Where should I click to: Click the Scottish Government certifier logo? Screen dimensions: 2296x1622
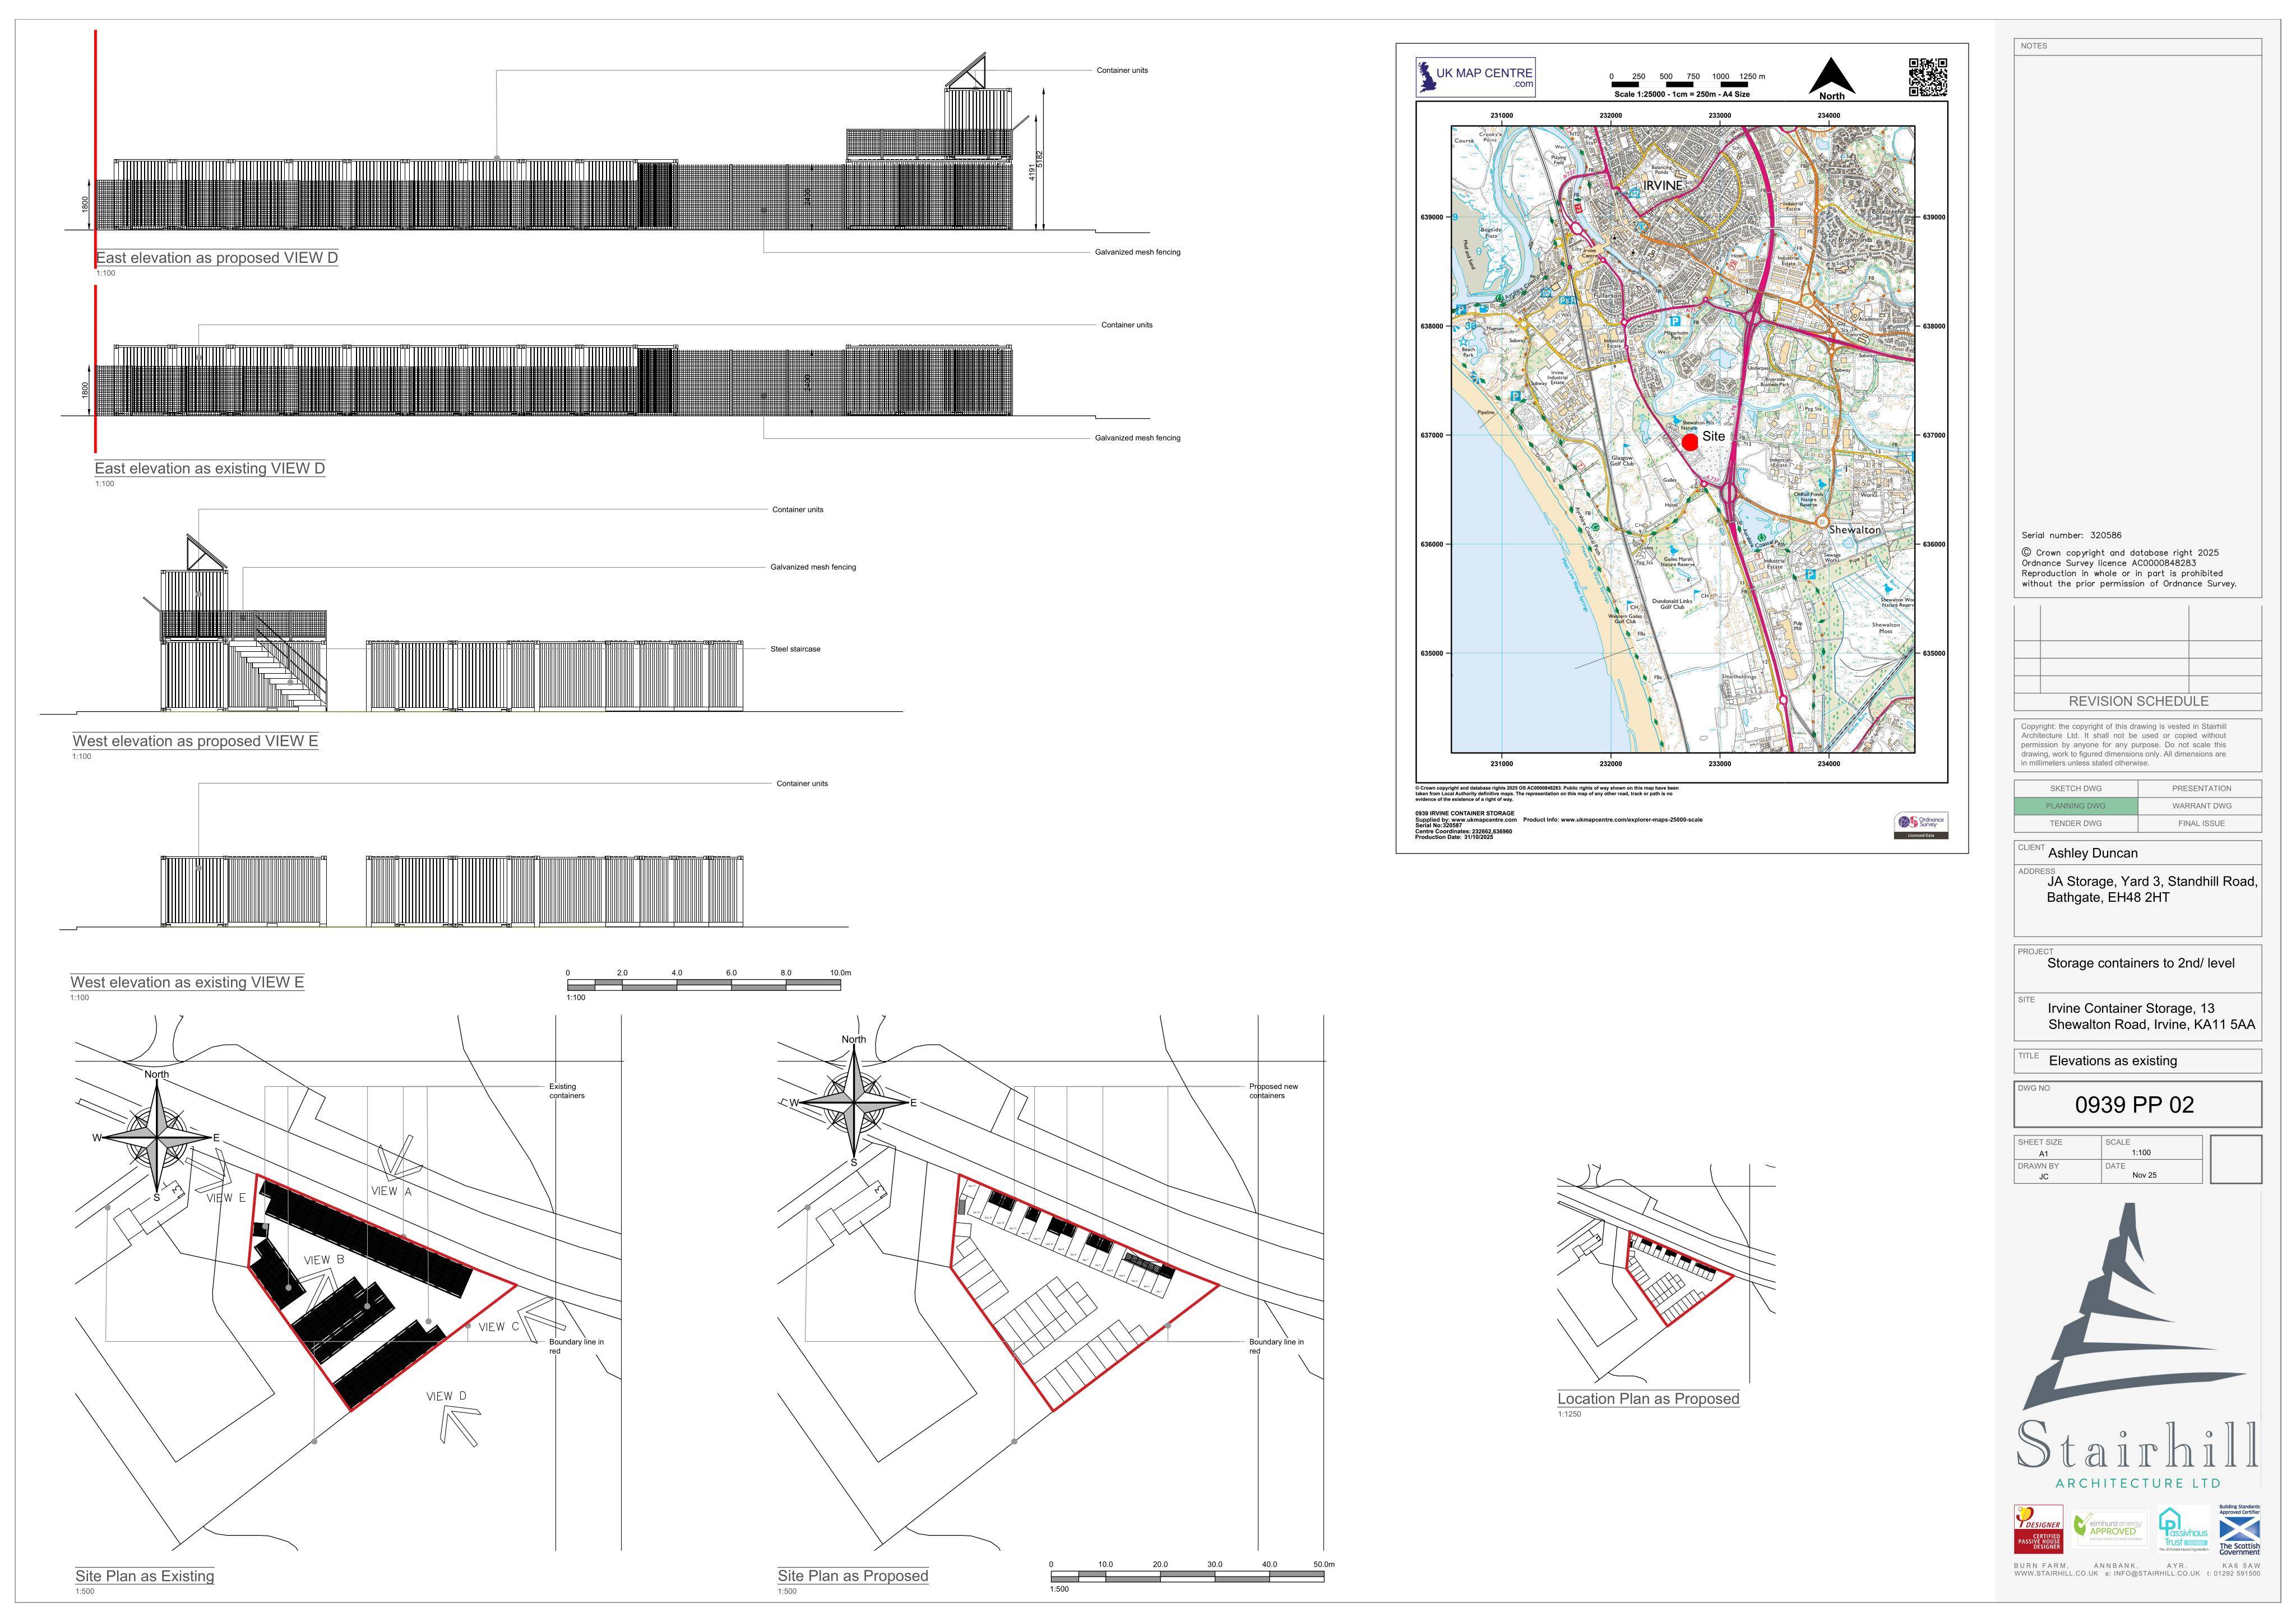pyautogui.click(x=2239, y=1529)
